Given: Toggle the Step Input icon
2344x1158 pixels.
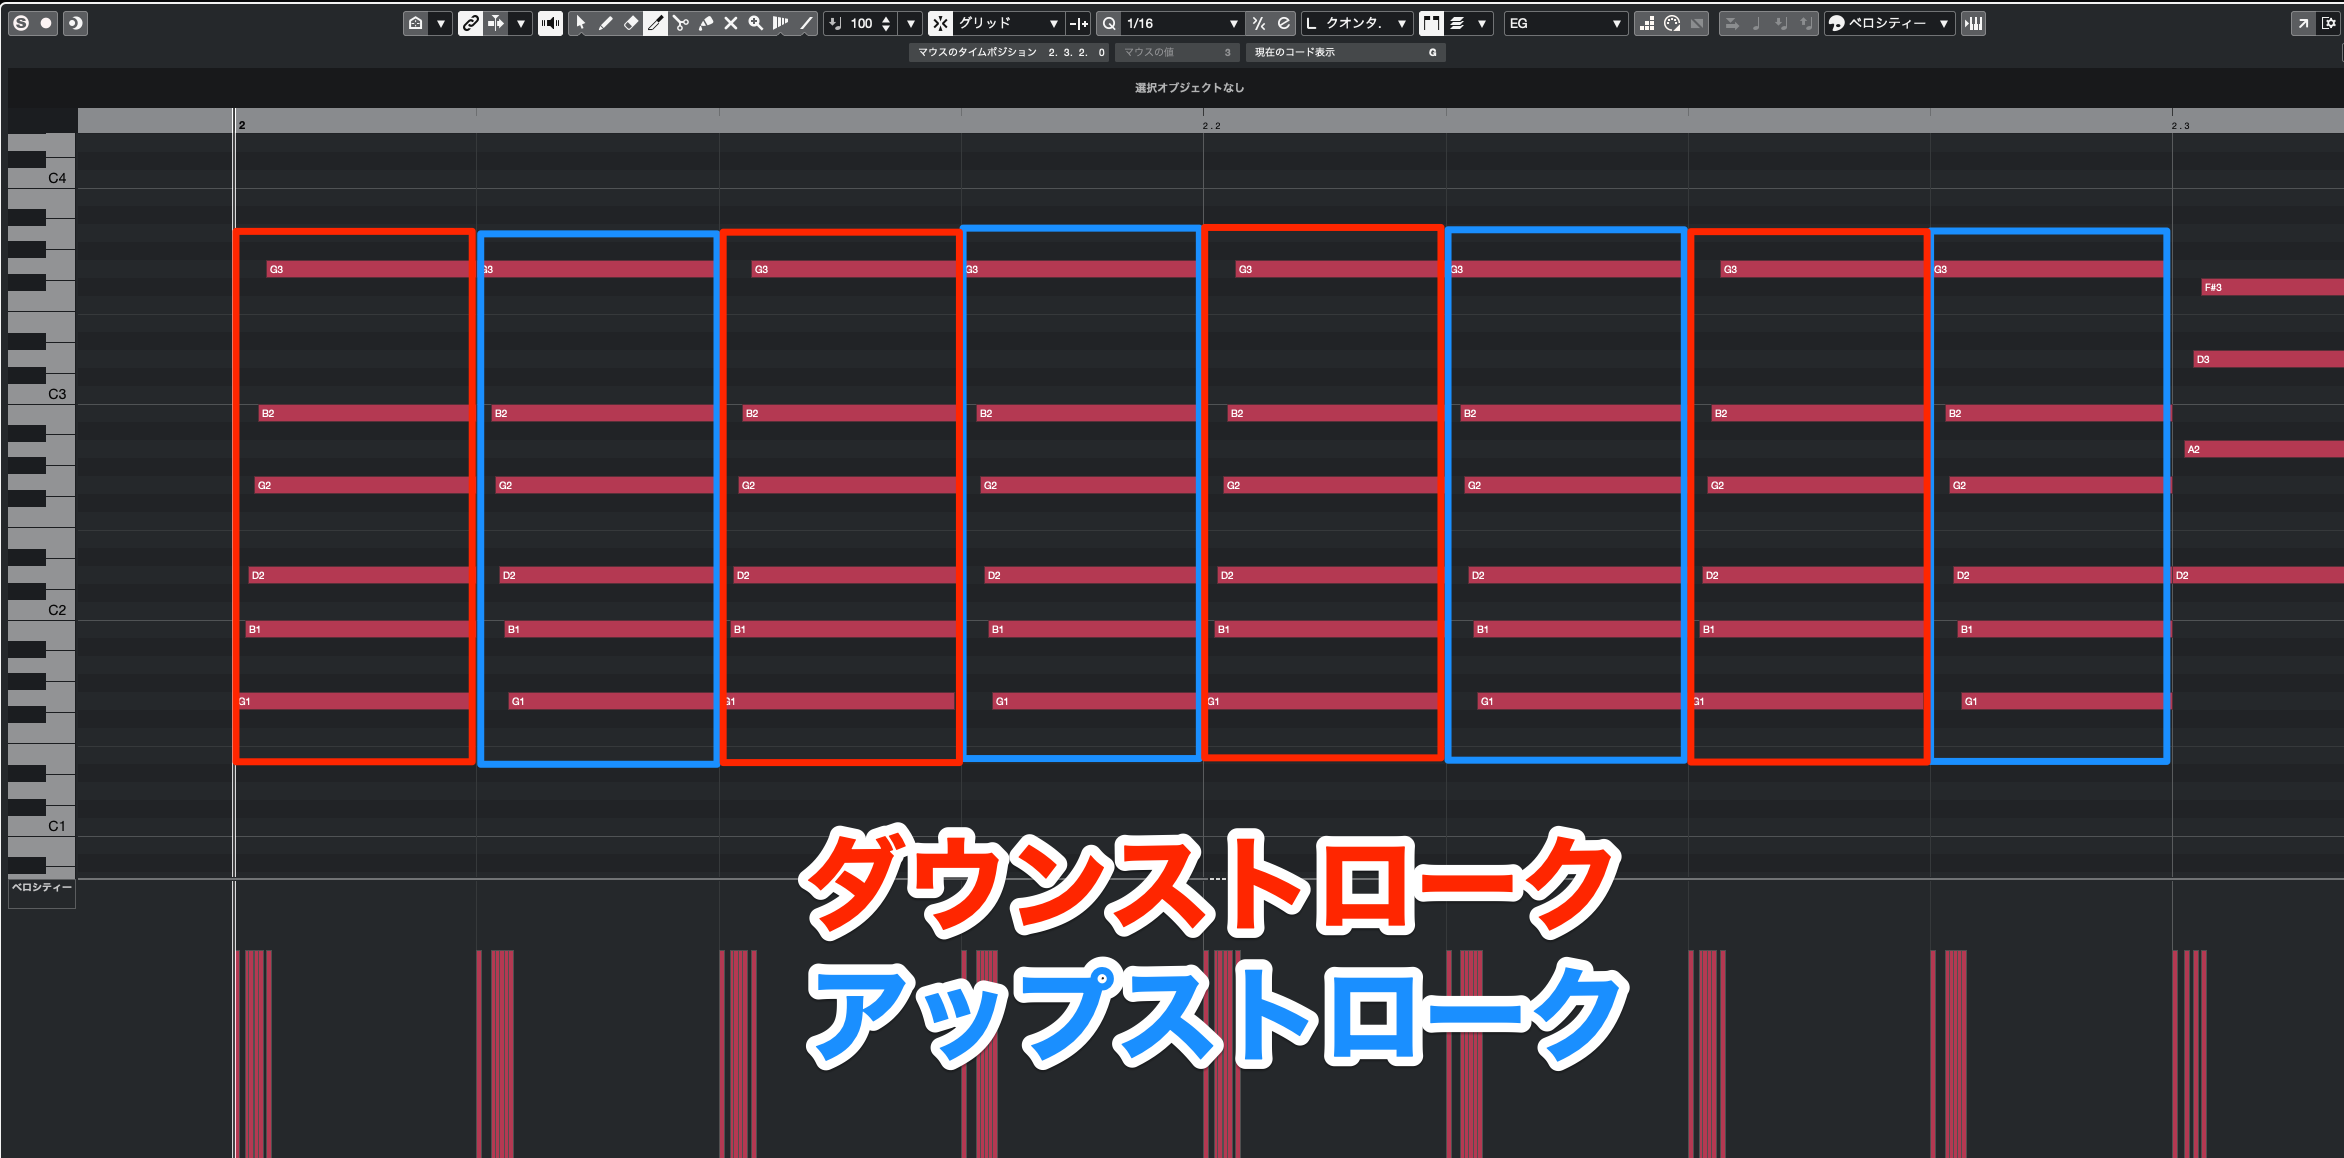Looking at the screenshot, I should 1732,23.
